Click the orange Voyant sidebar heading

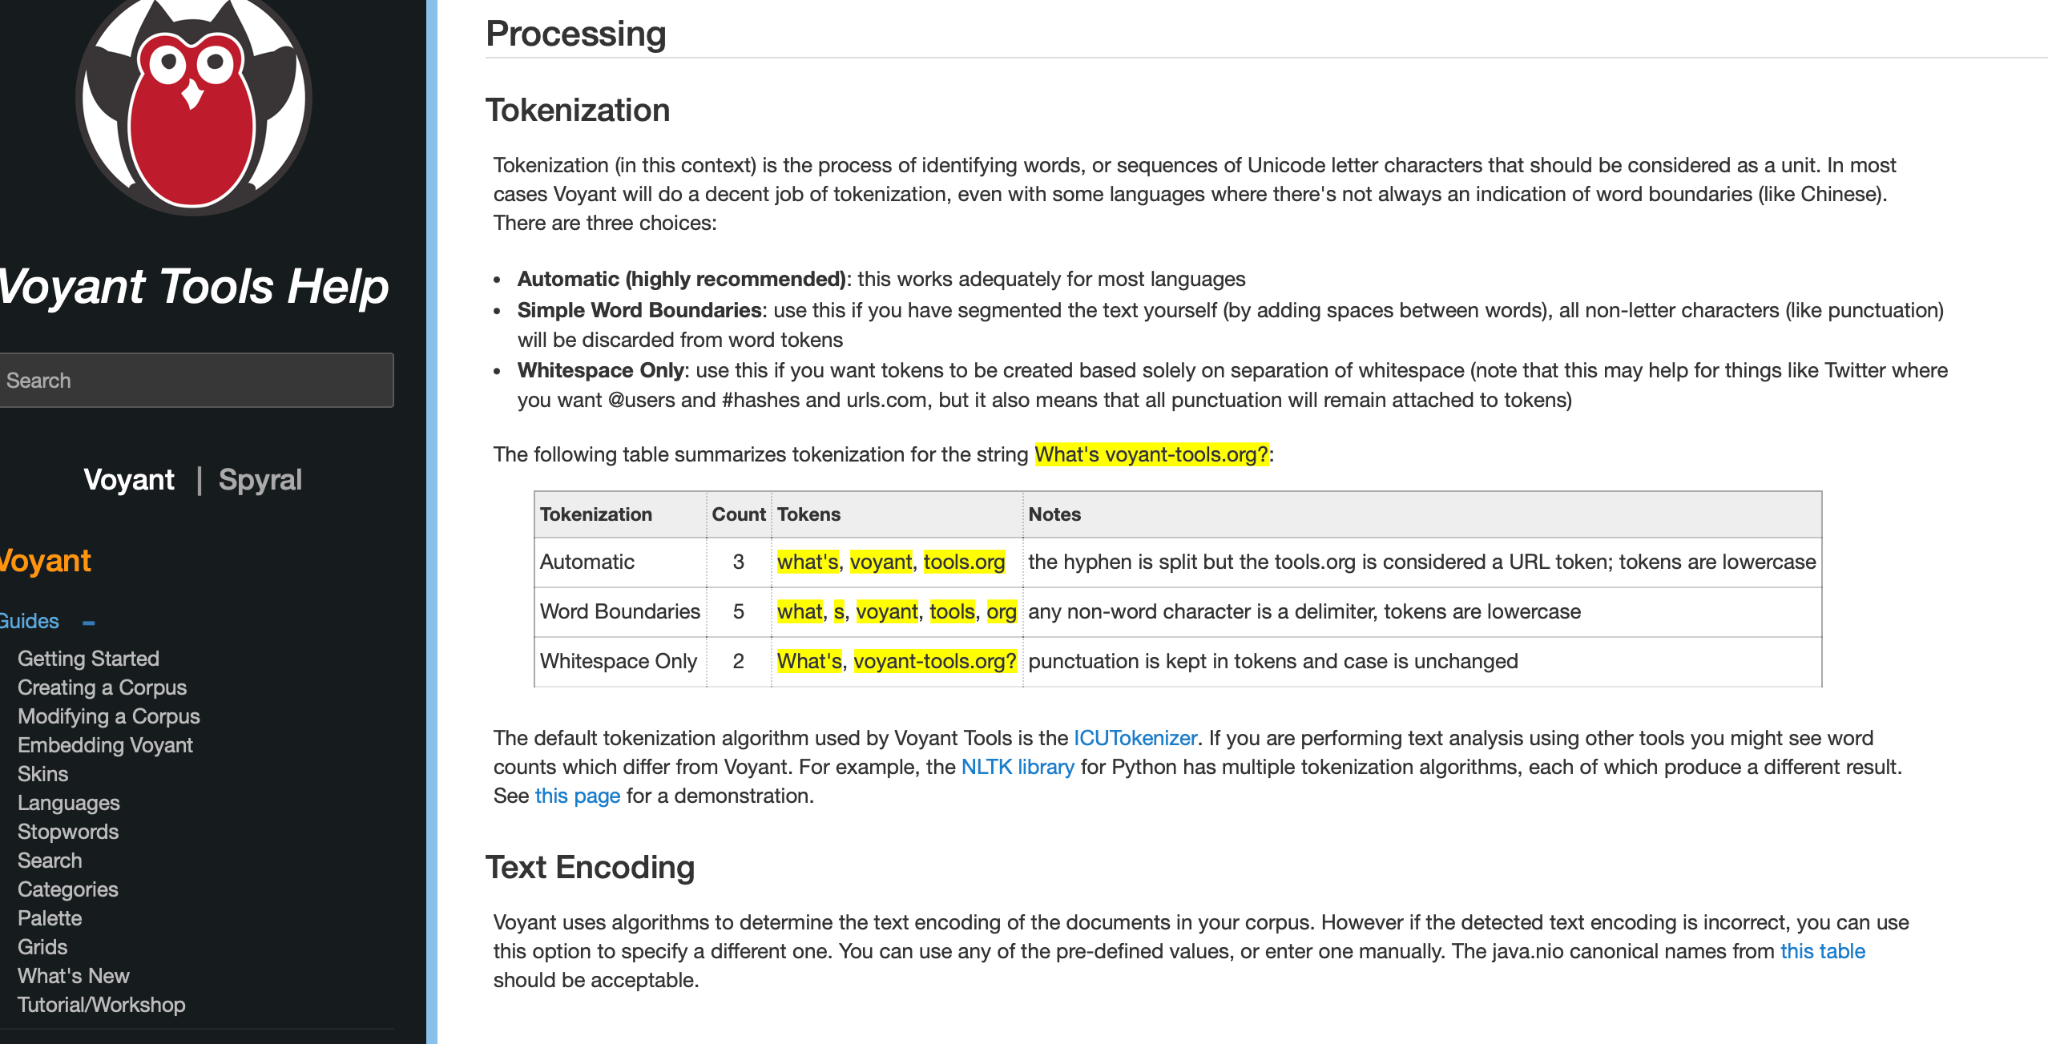click(44, 561)
